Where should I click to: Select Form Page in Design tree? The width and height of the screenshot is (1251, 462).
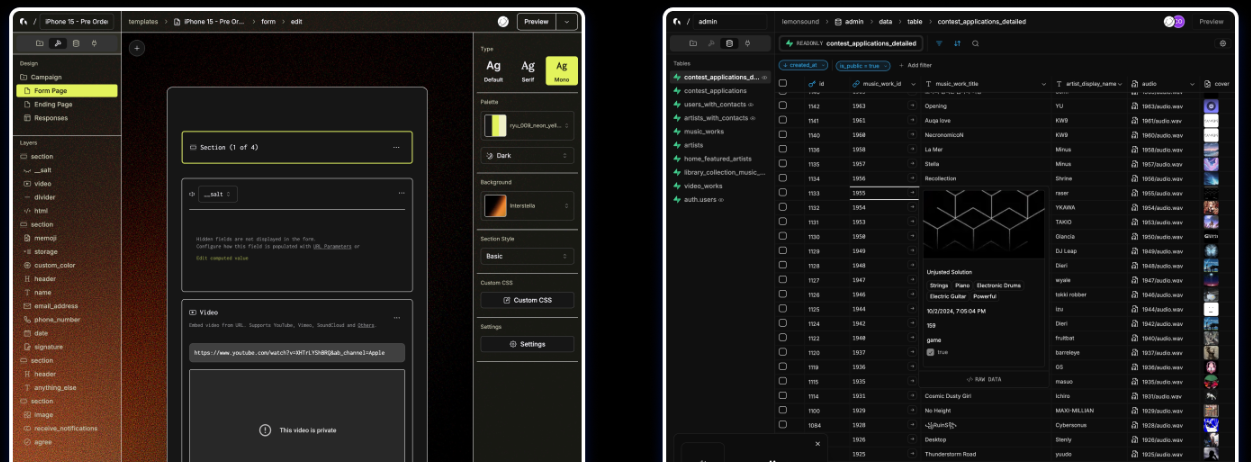pyautogui.click(x=67, y=91)
